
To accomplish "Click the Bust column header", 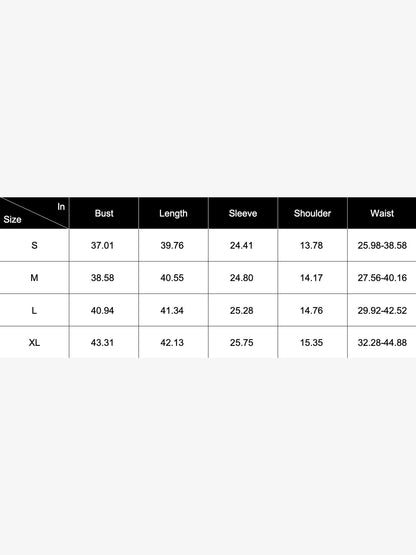I will (x=104, y=213).
